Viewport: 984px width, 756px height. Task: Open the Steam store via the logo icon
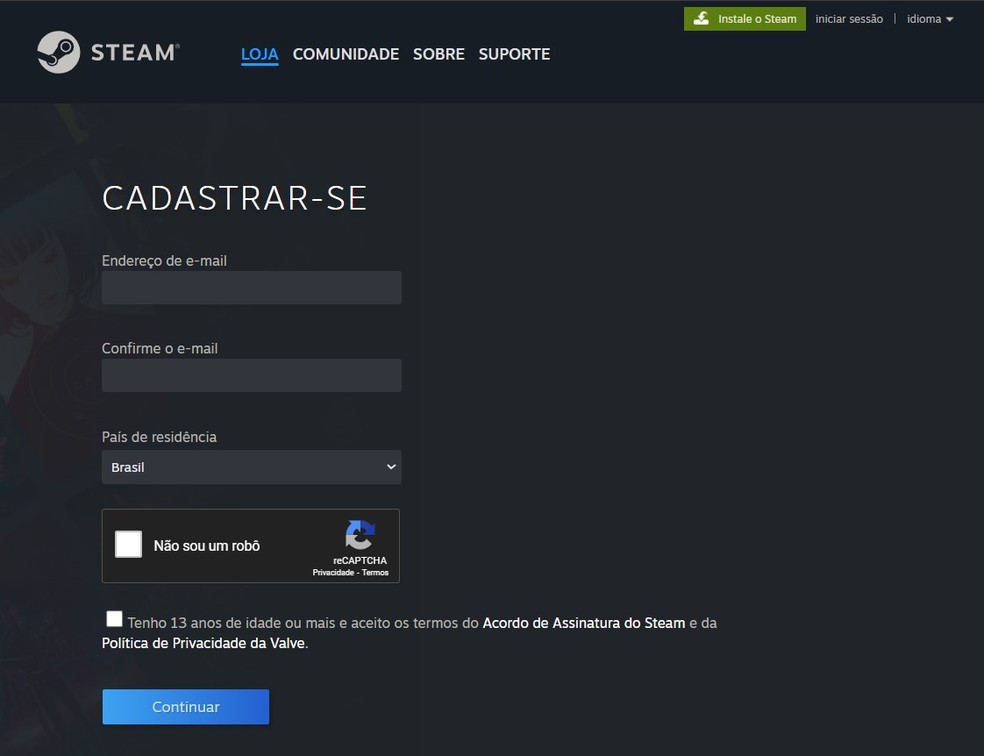point(57,51)
